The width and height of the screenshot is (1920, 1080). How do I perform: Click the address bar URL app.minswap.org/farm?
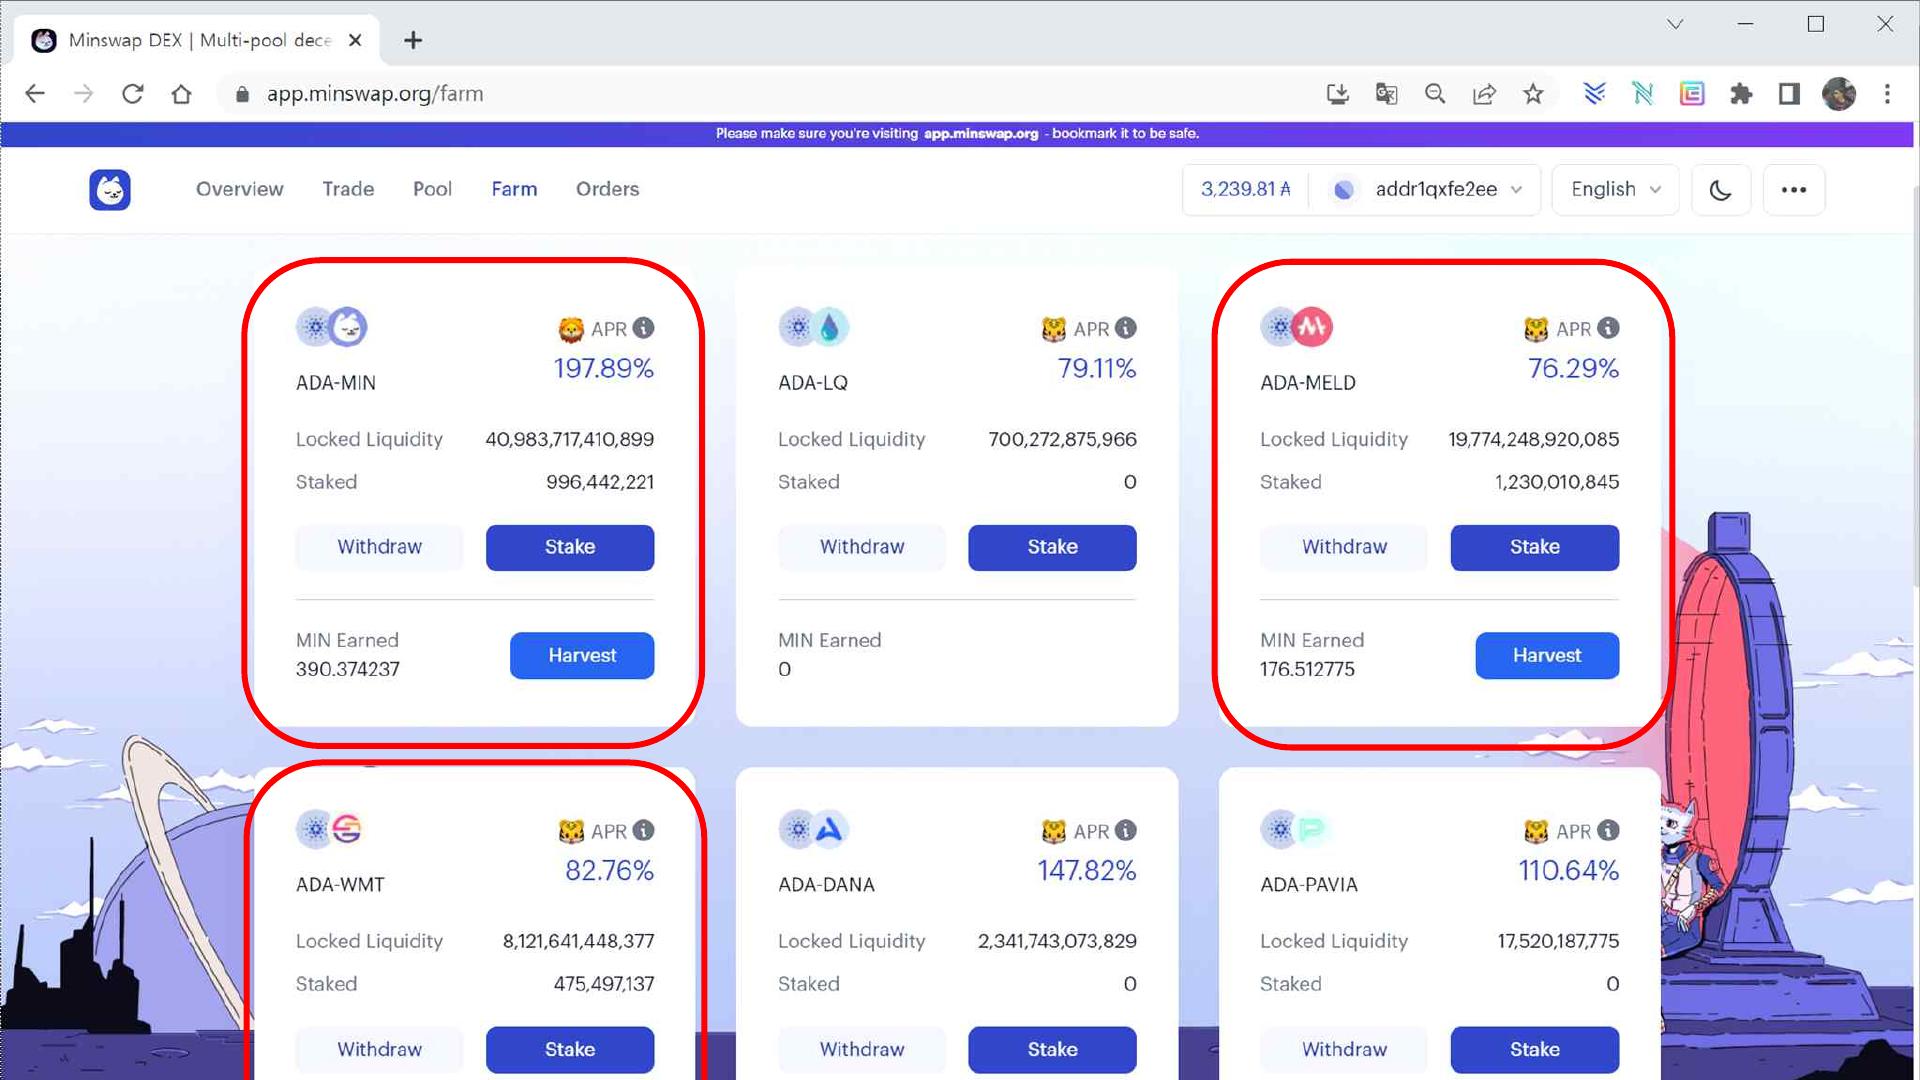point(375,94)
